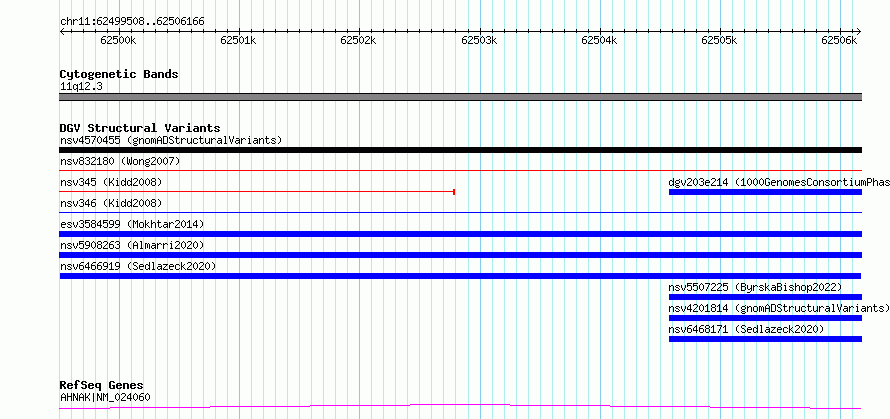Click the 62503k ruler tick label
Viewport: 890px width, 419px height.
tap(479, 40)
